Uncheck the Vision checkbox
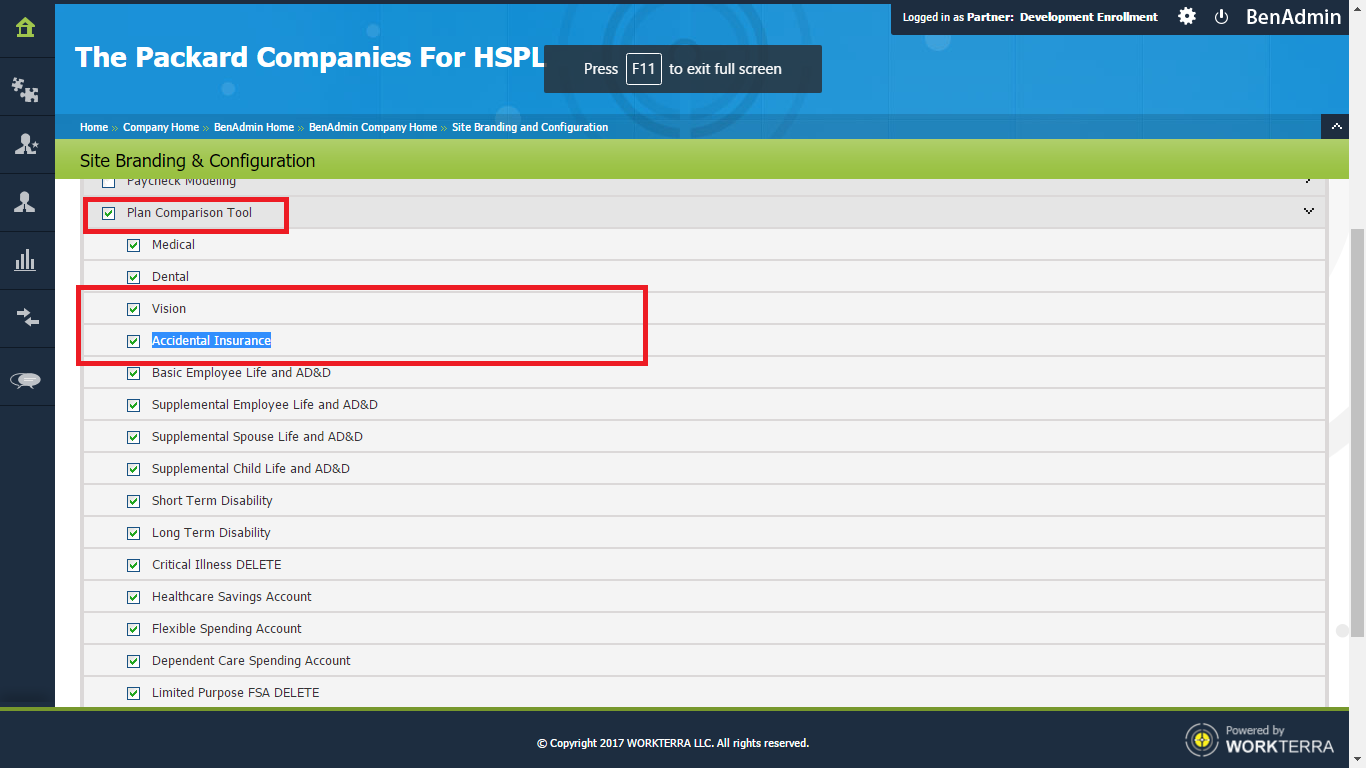Image resolution: width=1366 pixels, height=768 pixels. (134, 309)
